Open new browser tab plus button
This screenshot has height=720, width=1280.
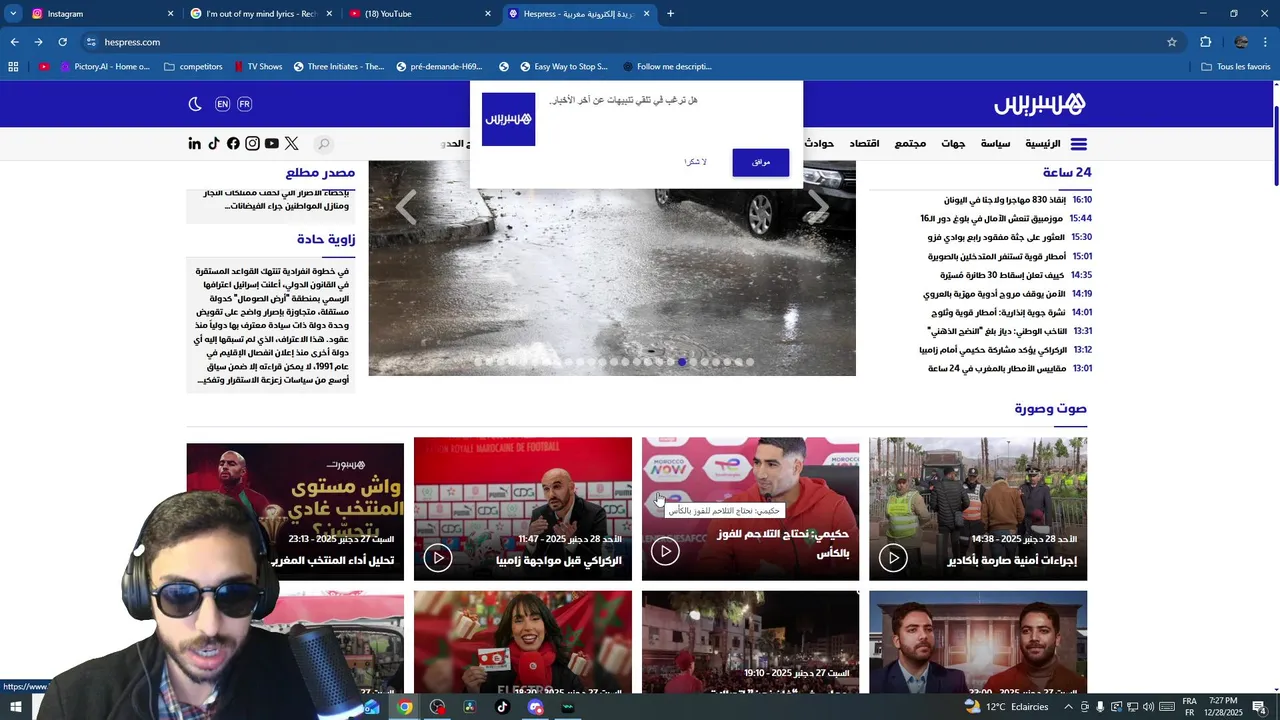(670, 14)
